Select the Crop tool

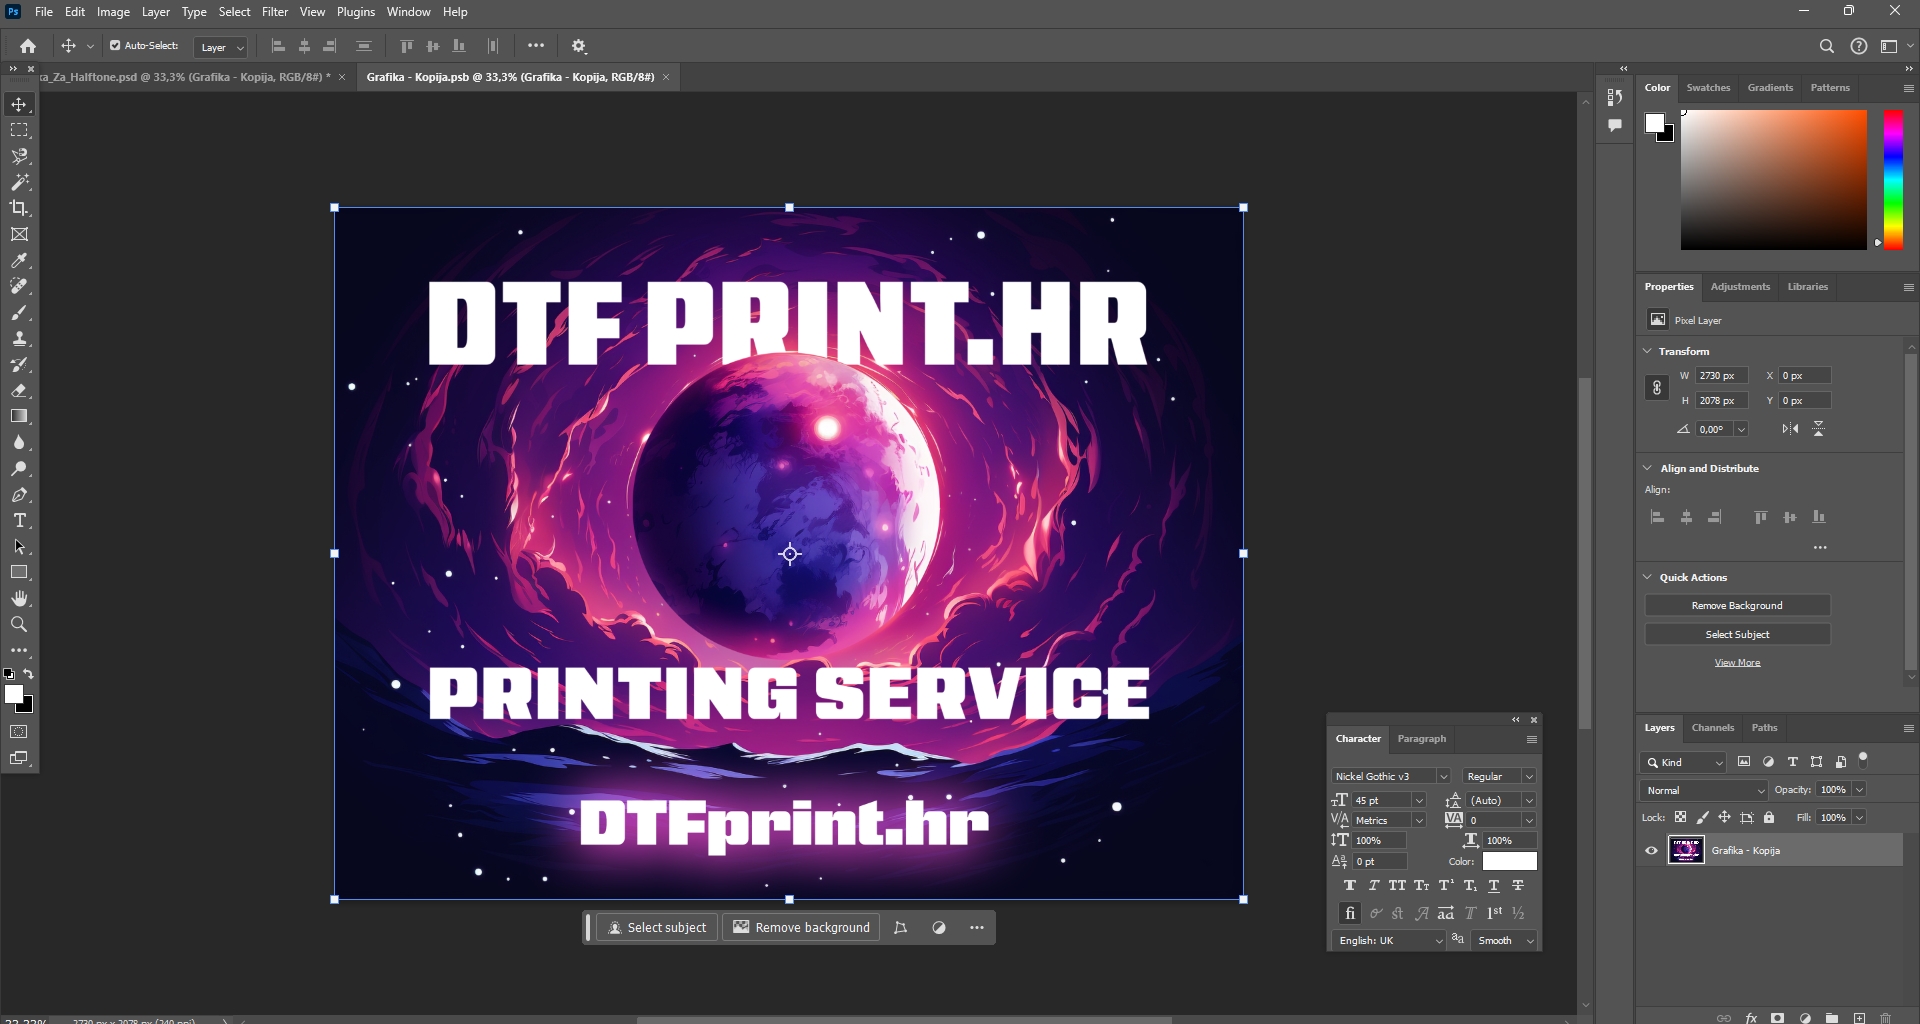point(19,208)
